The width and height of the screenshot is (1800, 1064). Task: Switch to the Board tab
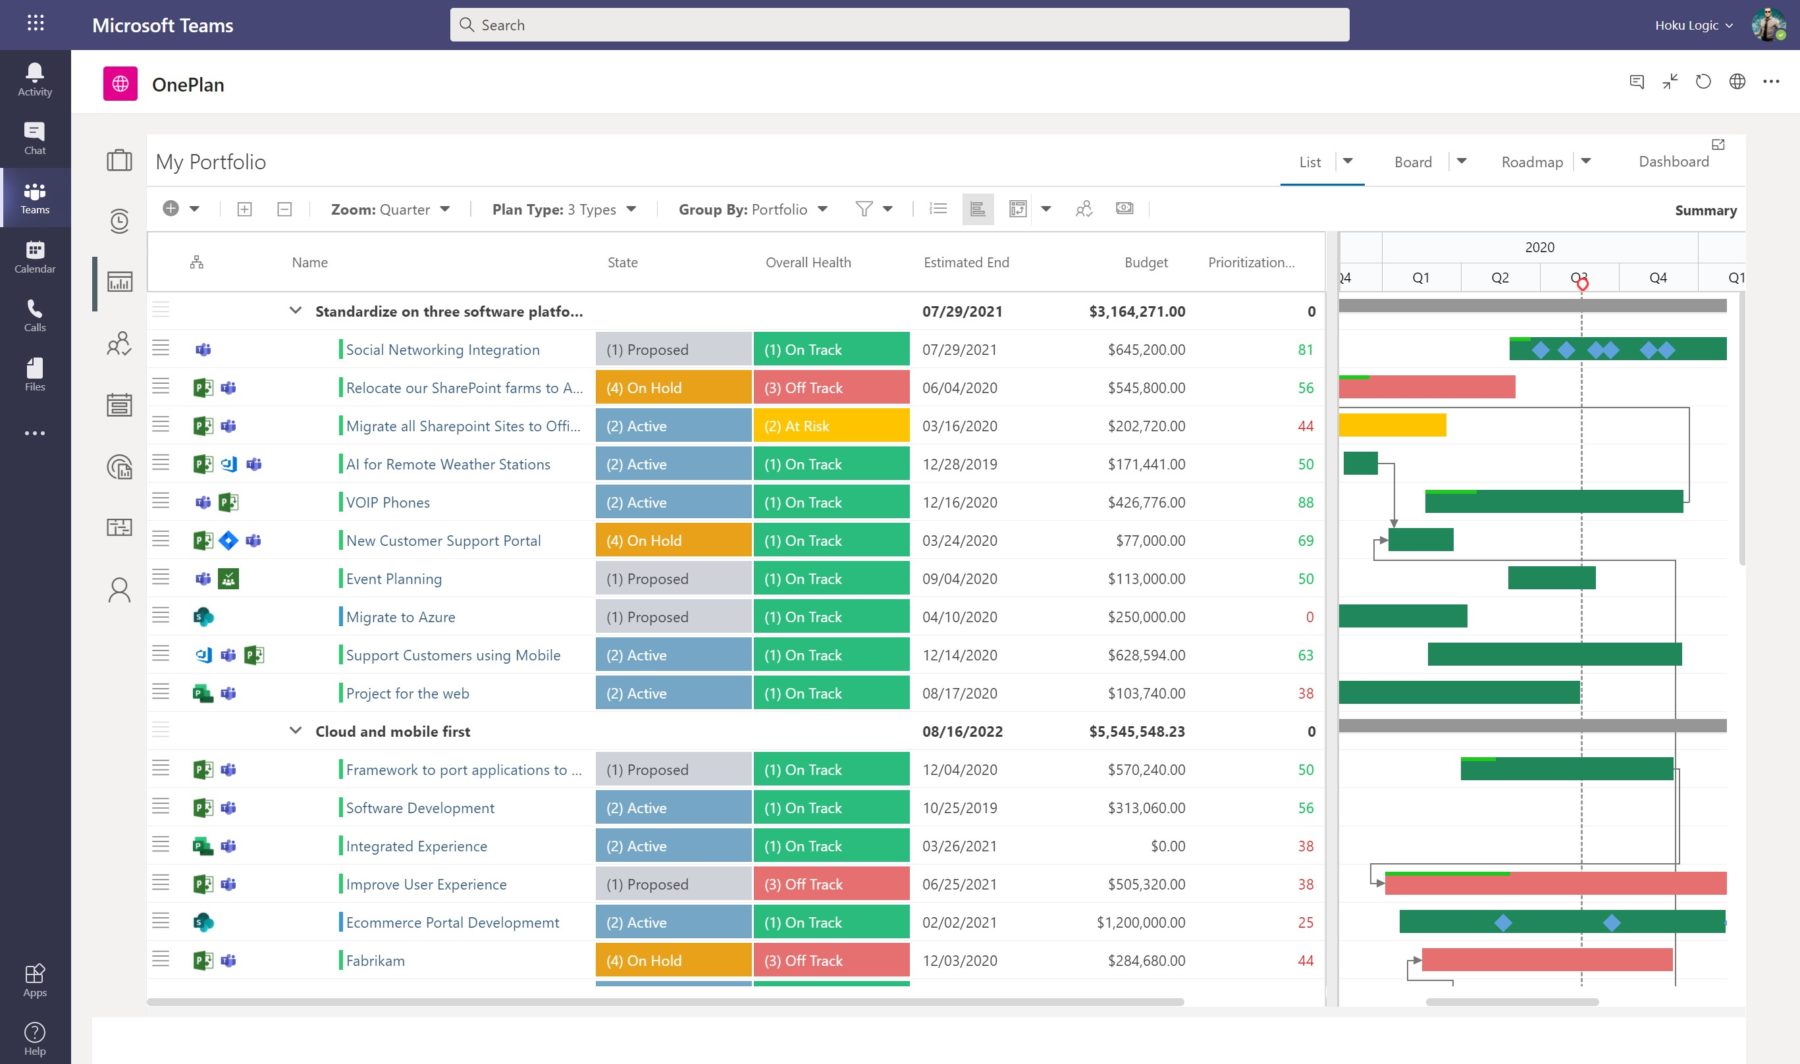[1413, 162]
